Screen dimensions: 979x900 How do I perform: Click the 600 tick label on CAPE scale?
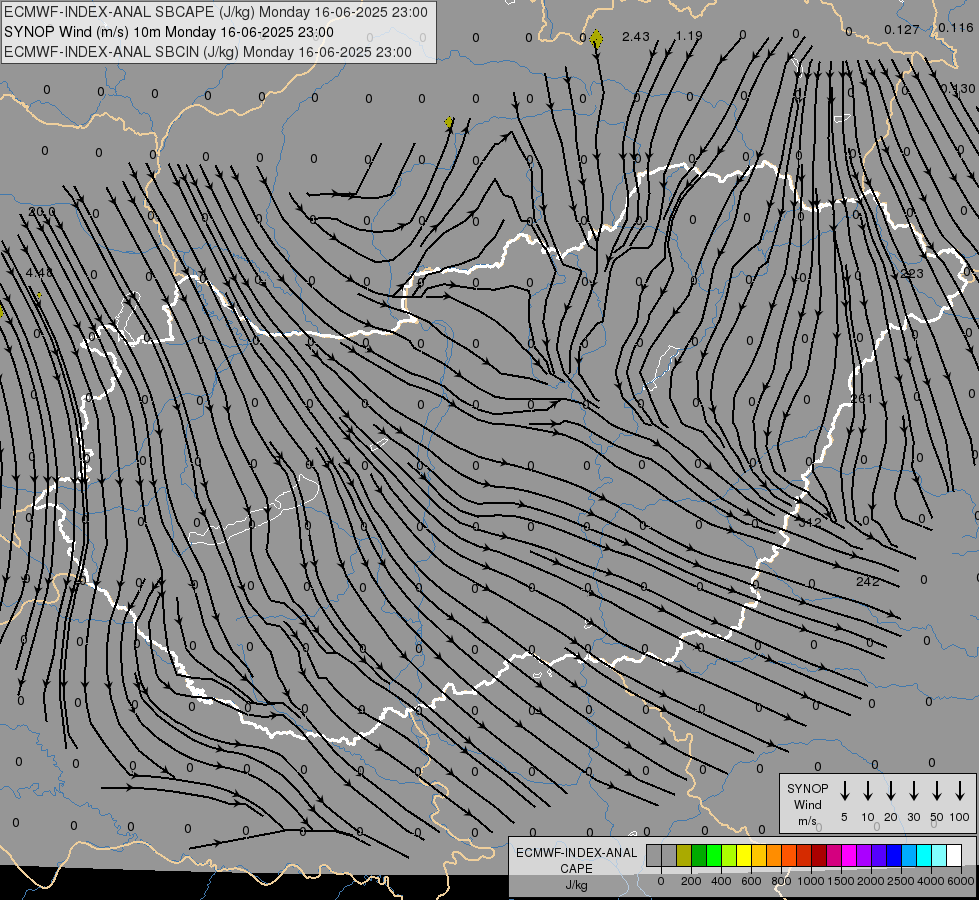pyautogui.click(x=751, y=881)
